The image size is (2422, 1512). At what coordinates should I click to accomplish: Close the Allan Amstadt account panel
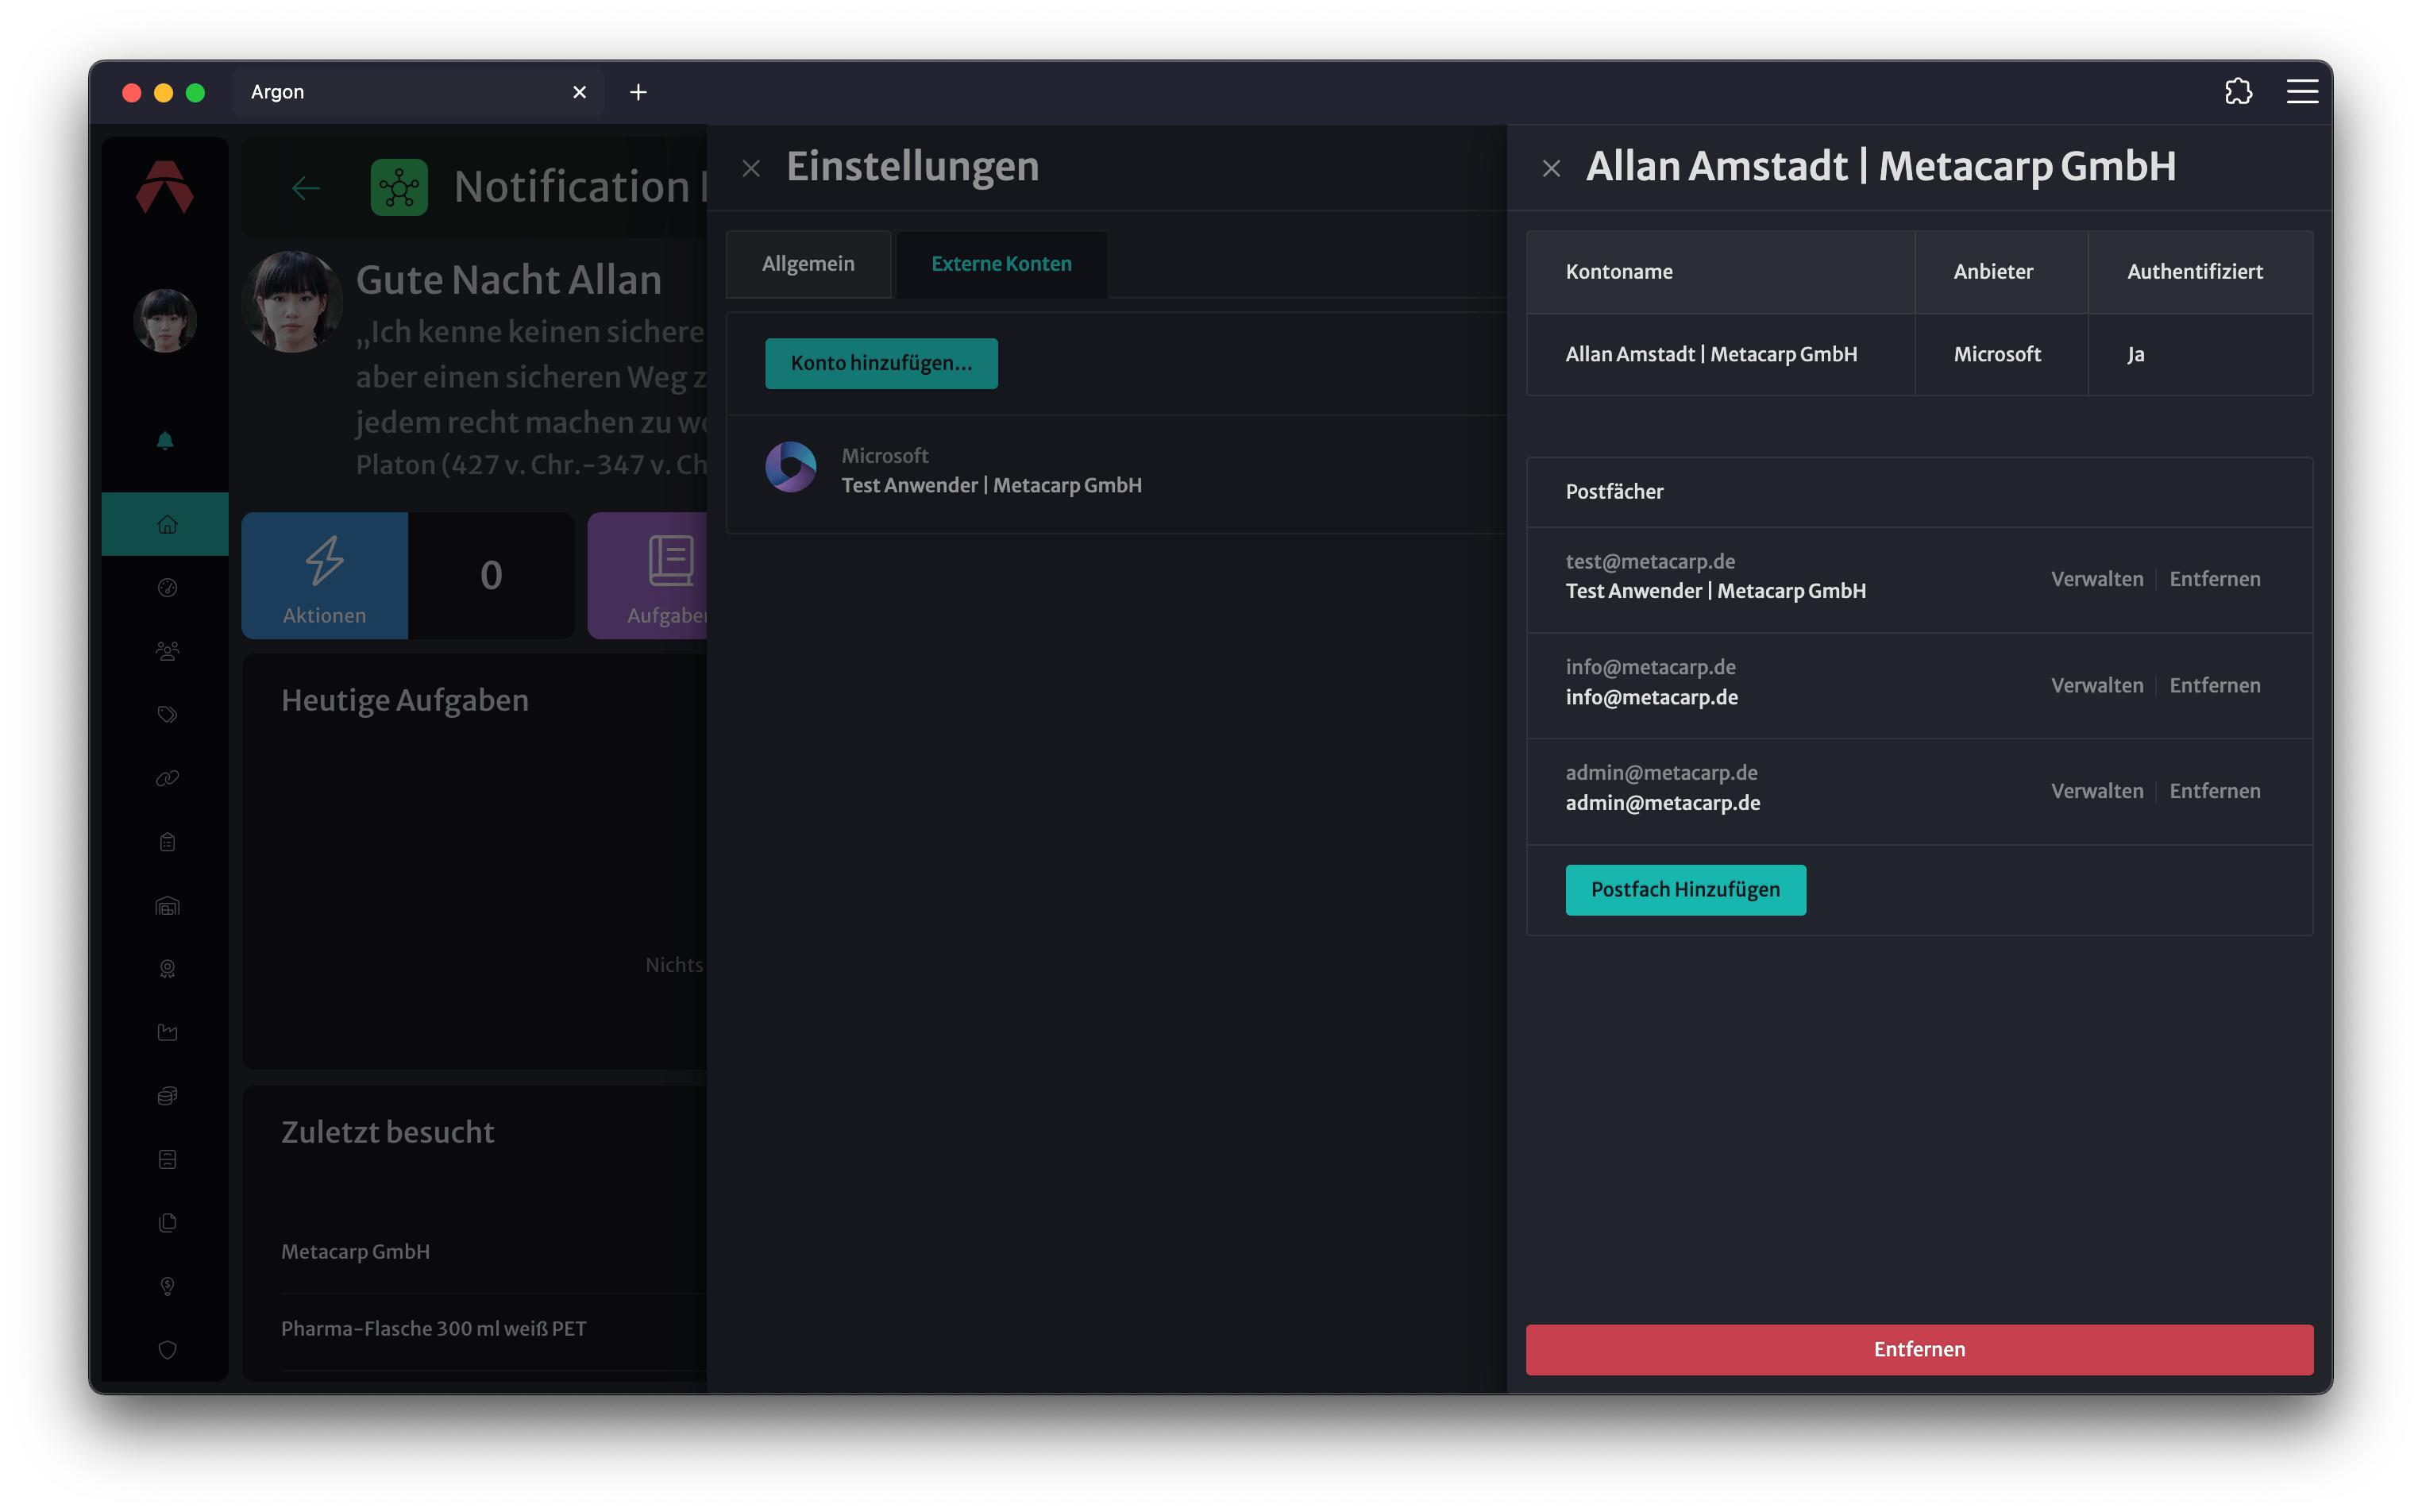[1551, 169]
